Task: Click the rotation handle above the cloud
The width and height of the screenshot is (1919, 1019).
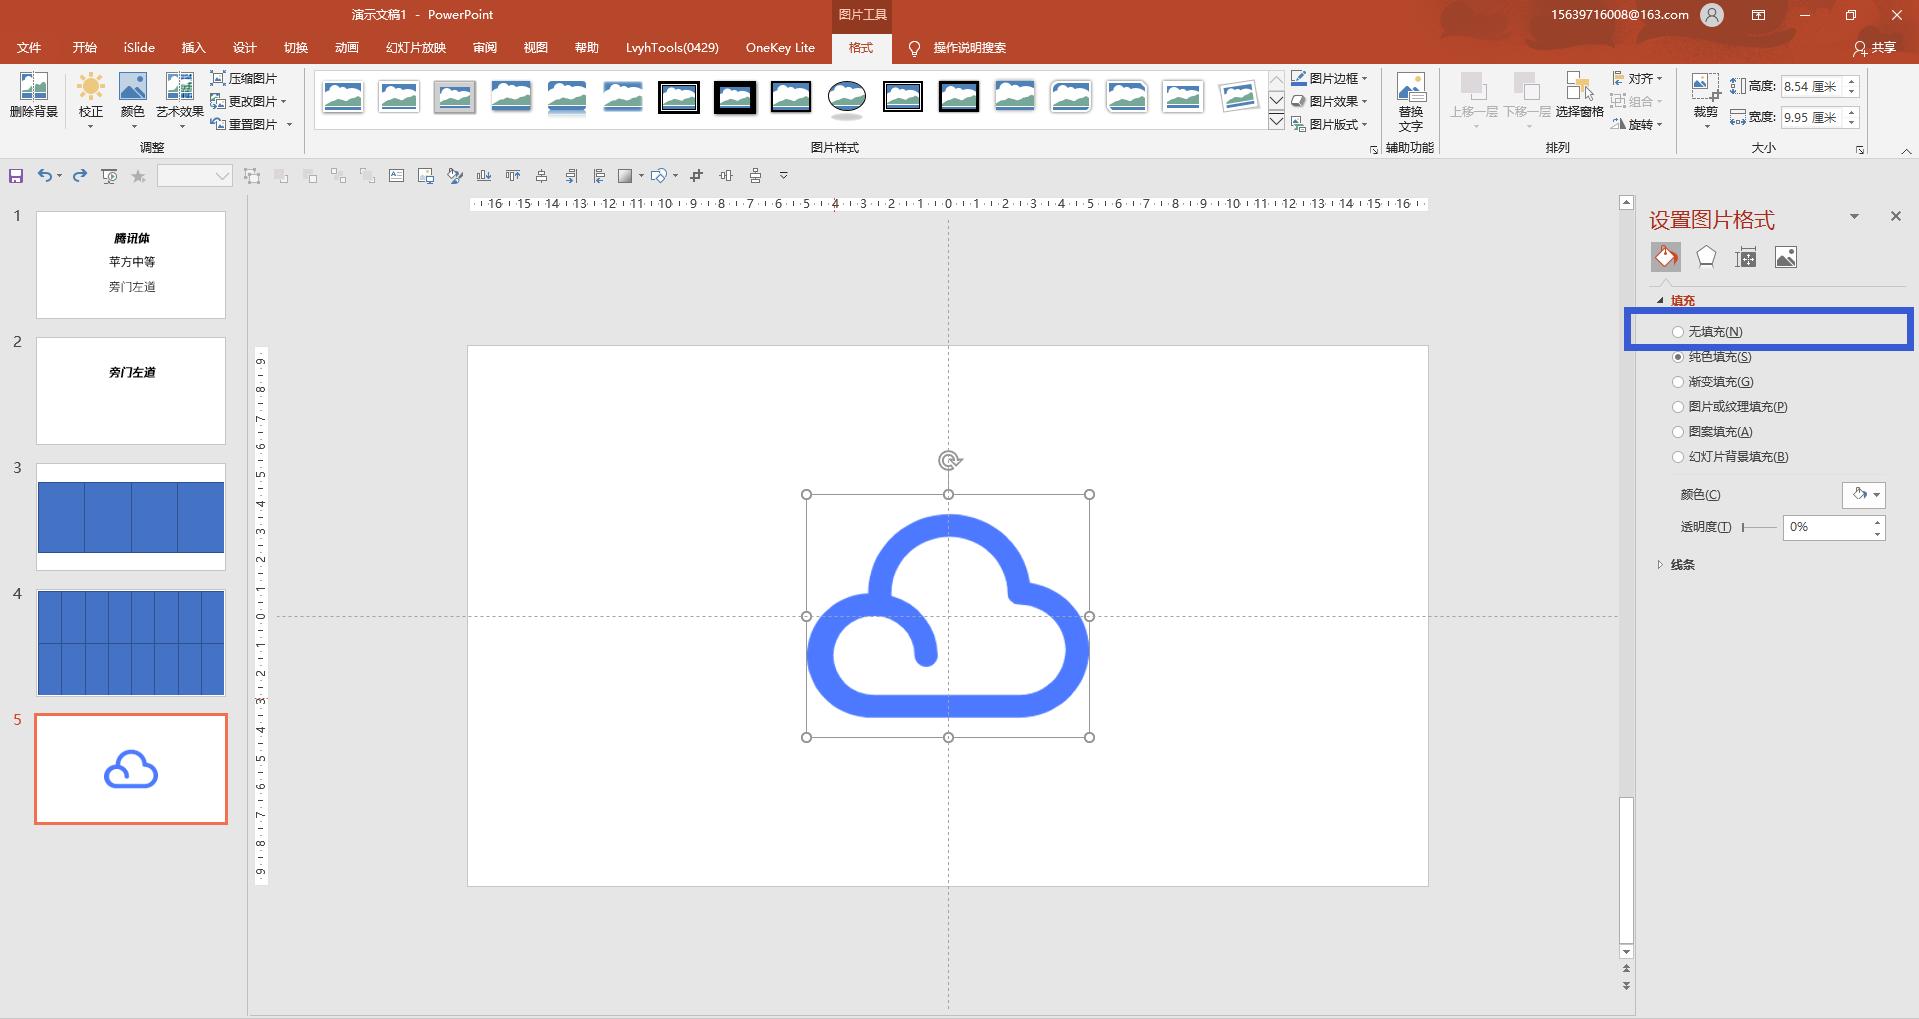Action: [x=949, y=460]
